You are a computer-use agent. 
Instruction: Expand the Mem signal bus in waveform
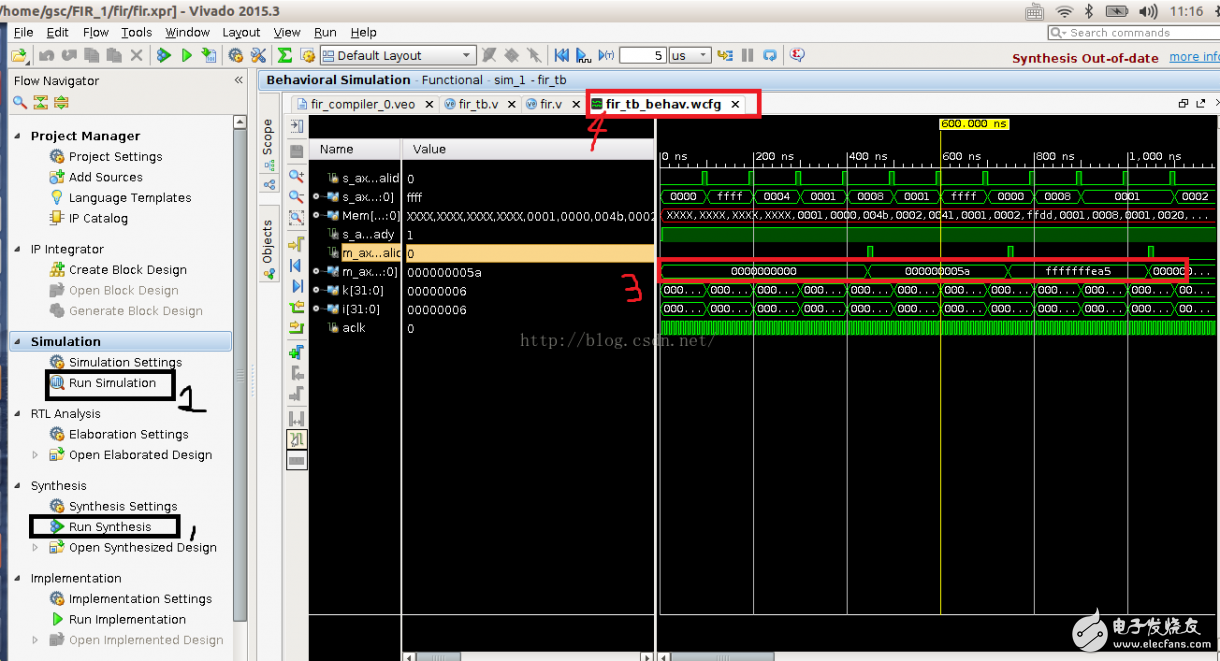coord(316,215)
